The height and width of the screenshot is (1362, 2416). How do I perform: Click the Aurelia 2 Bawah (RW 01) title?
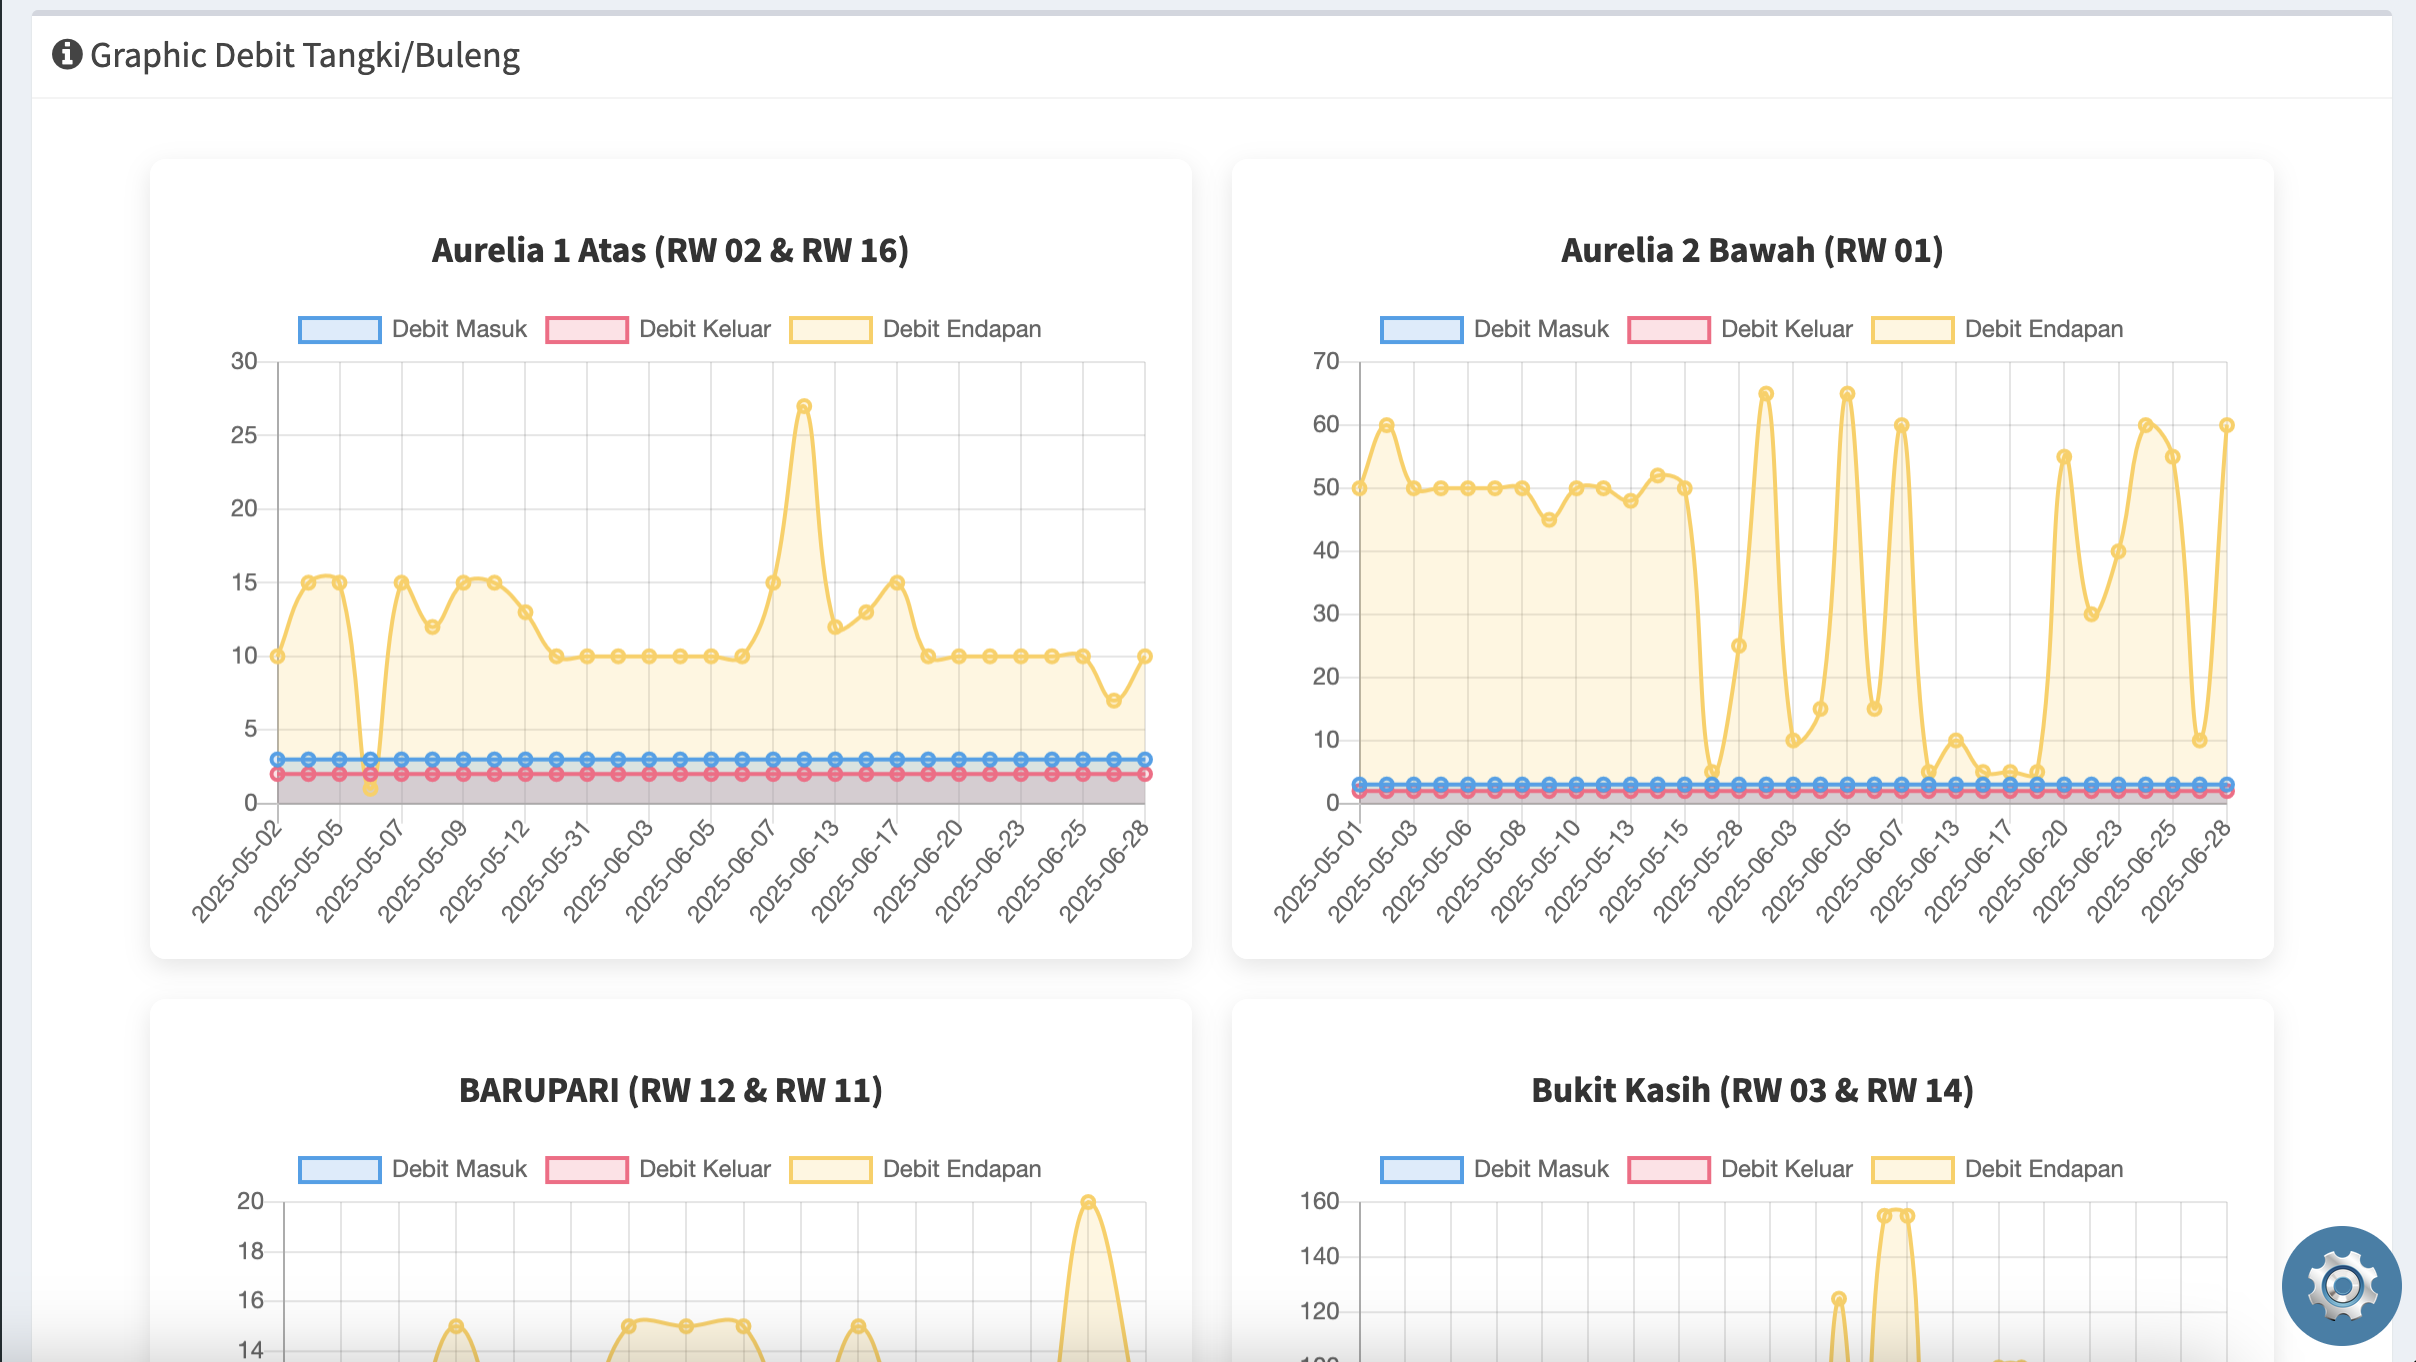click(1752, 250)
